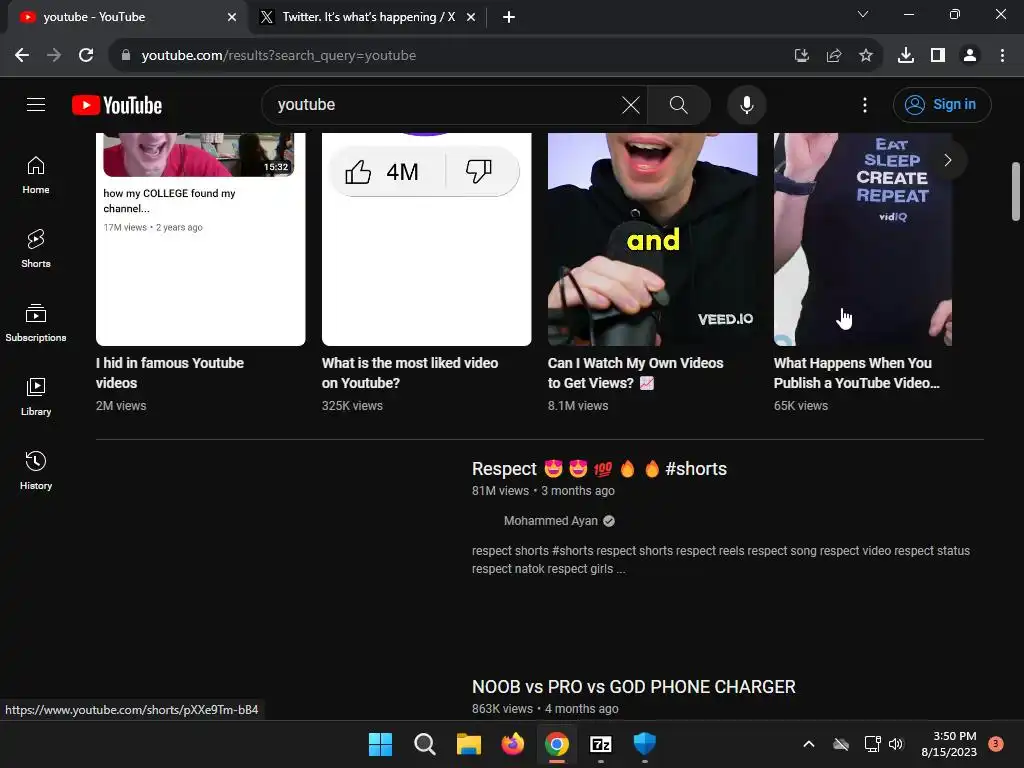The image size is (1024, 768).
Task: Toggle the Chrome side panel
Action: (938, 56)
